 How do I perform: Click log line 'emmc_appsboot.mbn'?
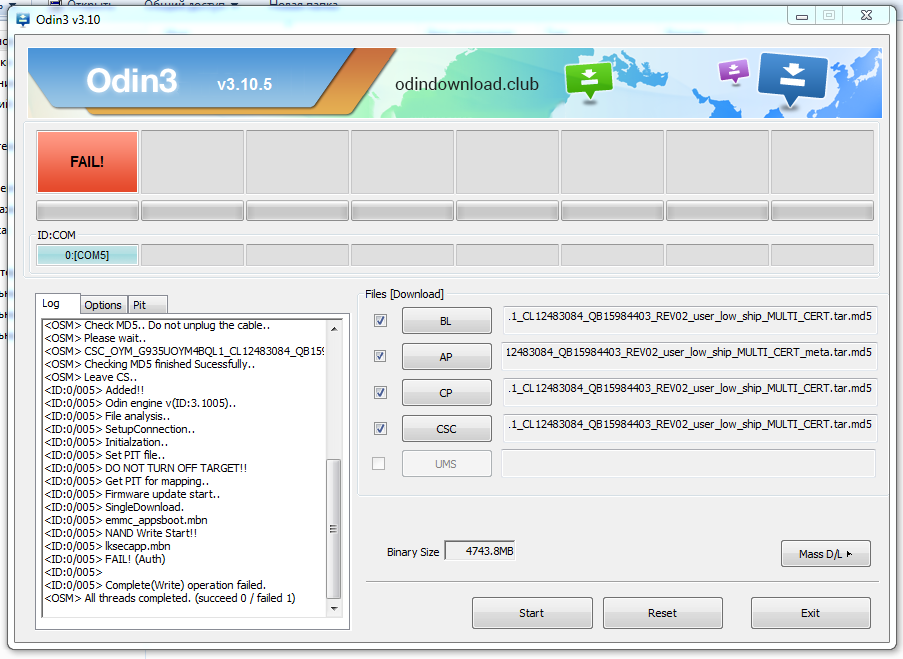156,520
